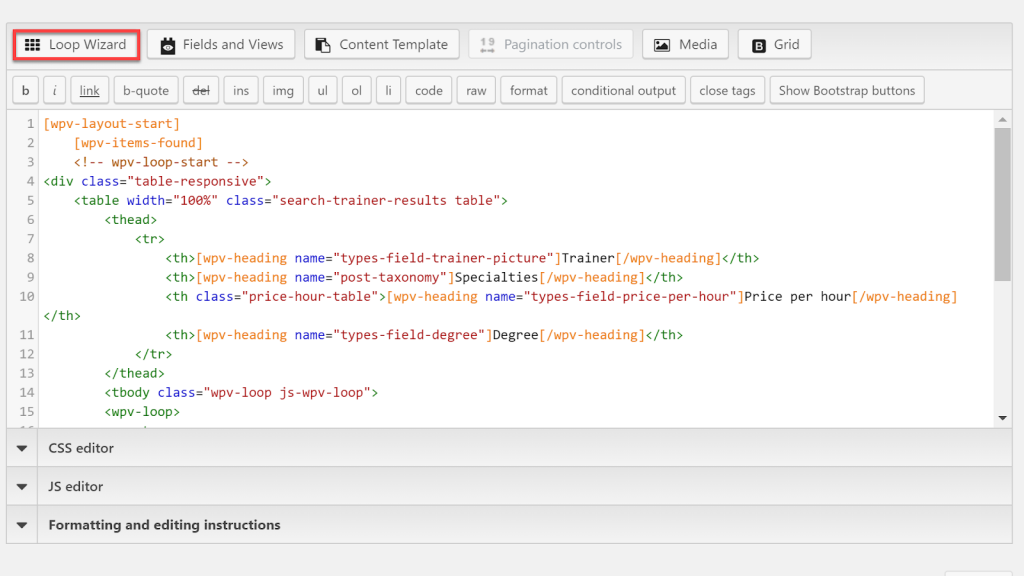Open Fields and Views dialog

tap(221, 45)
